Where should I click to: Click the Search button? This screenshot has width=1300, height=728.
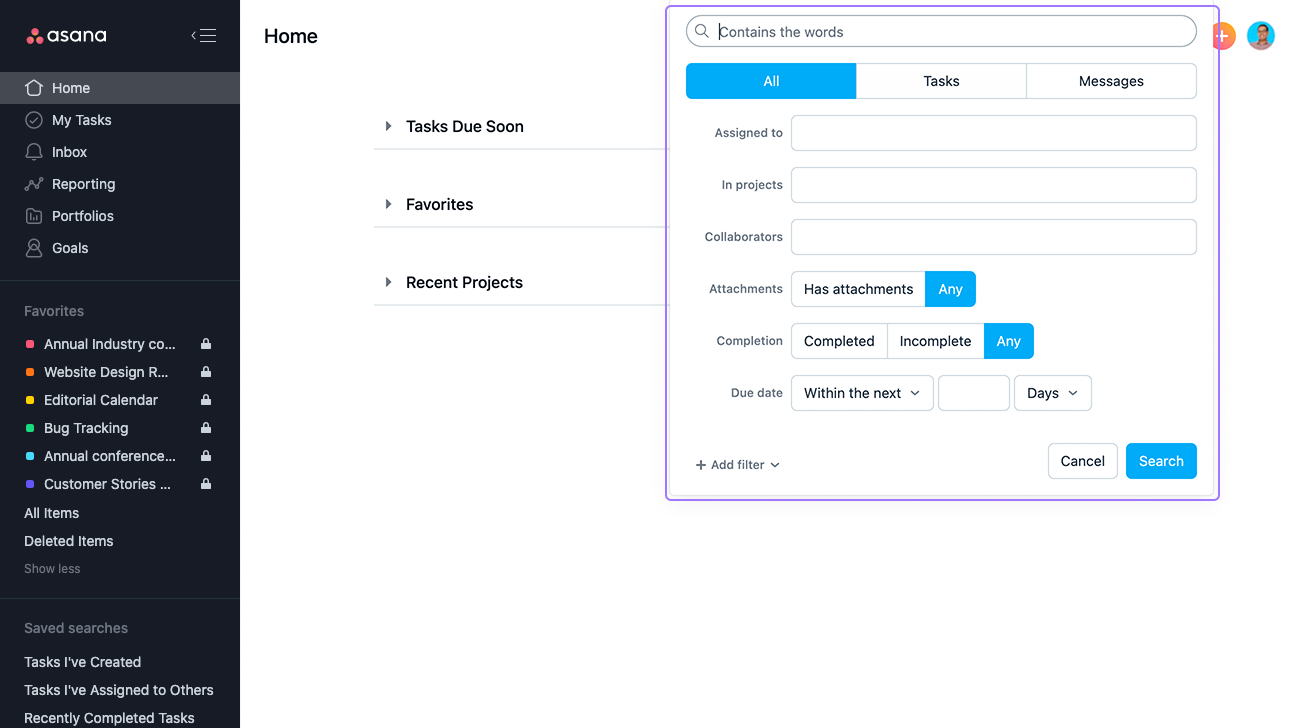(1161, 461)
